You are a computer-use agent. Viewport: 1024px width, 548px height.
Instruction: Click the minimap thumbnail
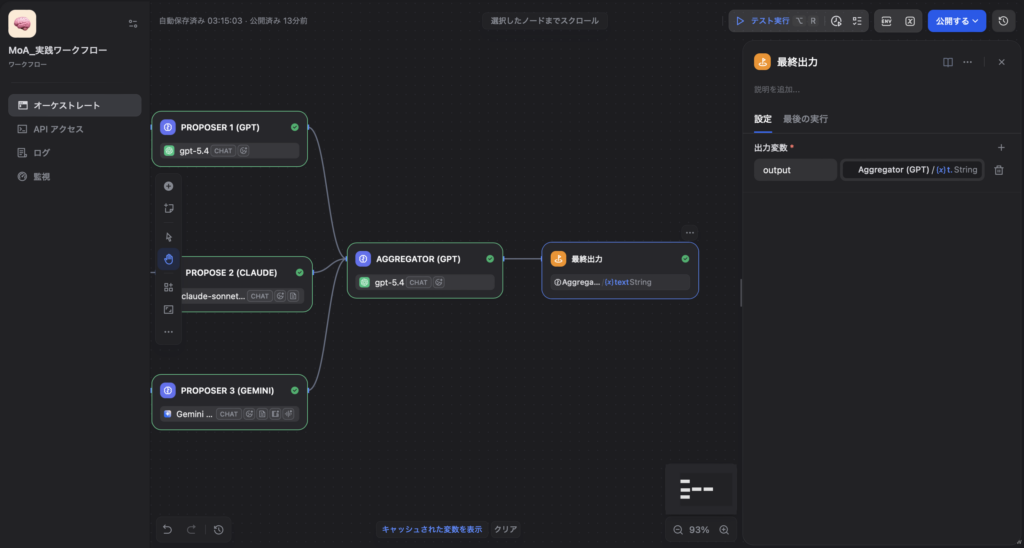[x=701, y=489]
